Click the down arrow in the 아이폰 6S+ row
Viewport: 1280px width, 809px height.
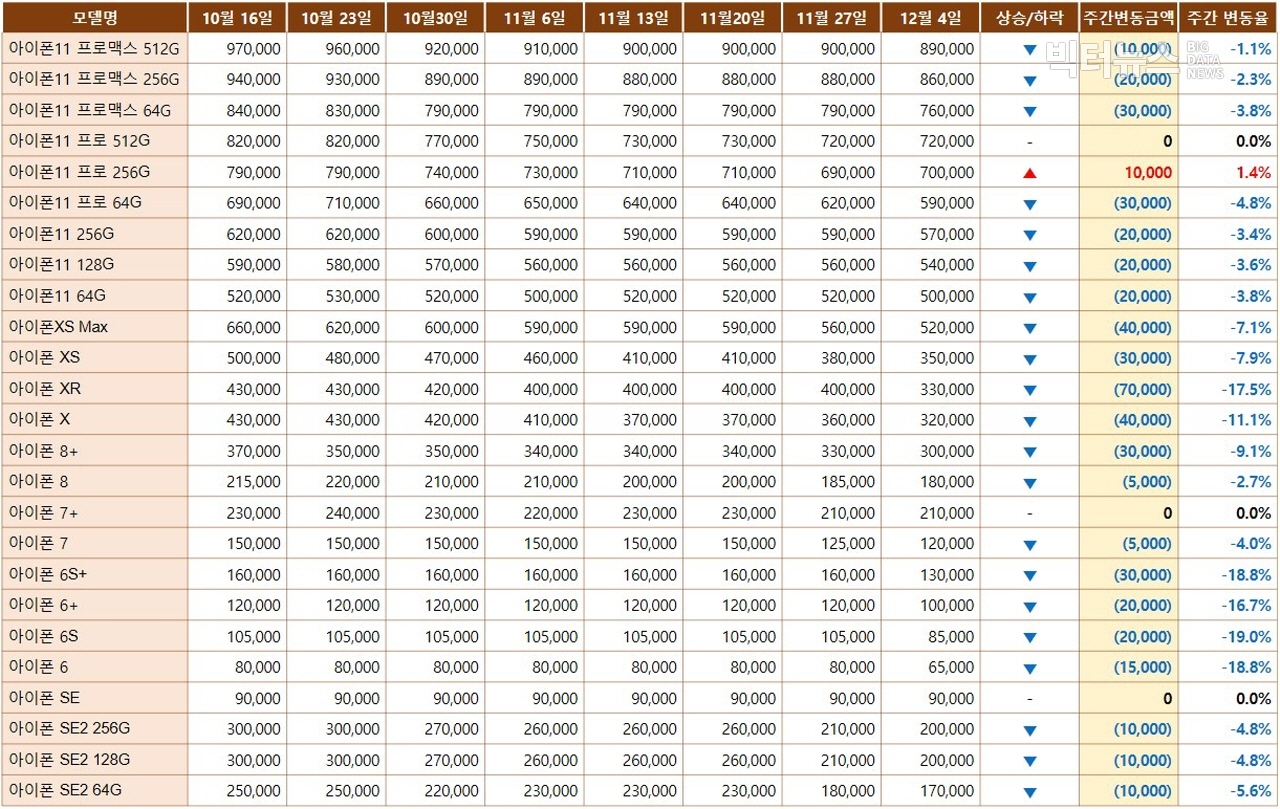tap(1030, 576)
